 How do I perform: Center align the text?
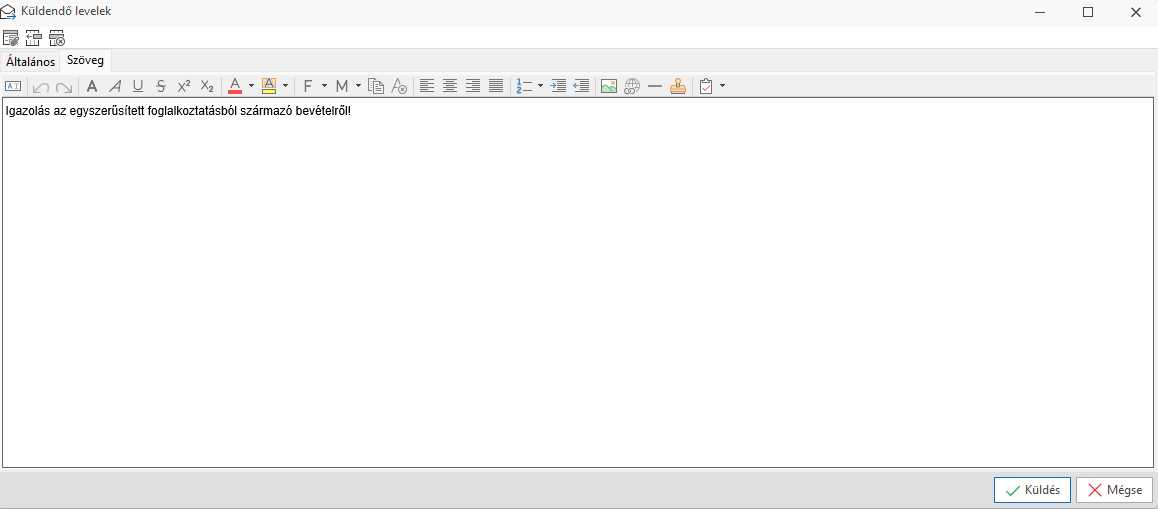(450, 86)
